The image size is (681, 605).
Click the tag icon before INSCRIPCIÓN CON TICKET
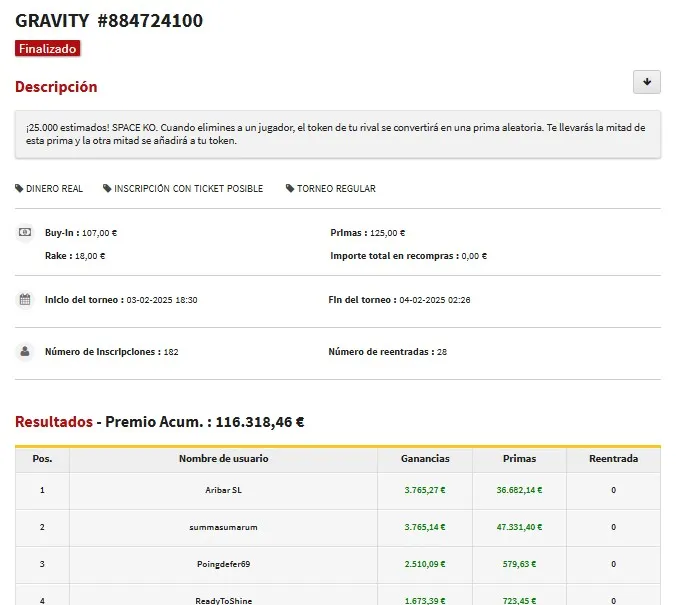[x=107, y=189]
